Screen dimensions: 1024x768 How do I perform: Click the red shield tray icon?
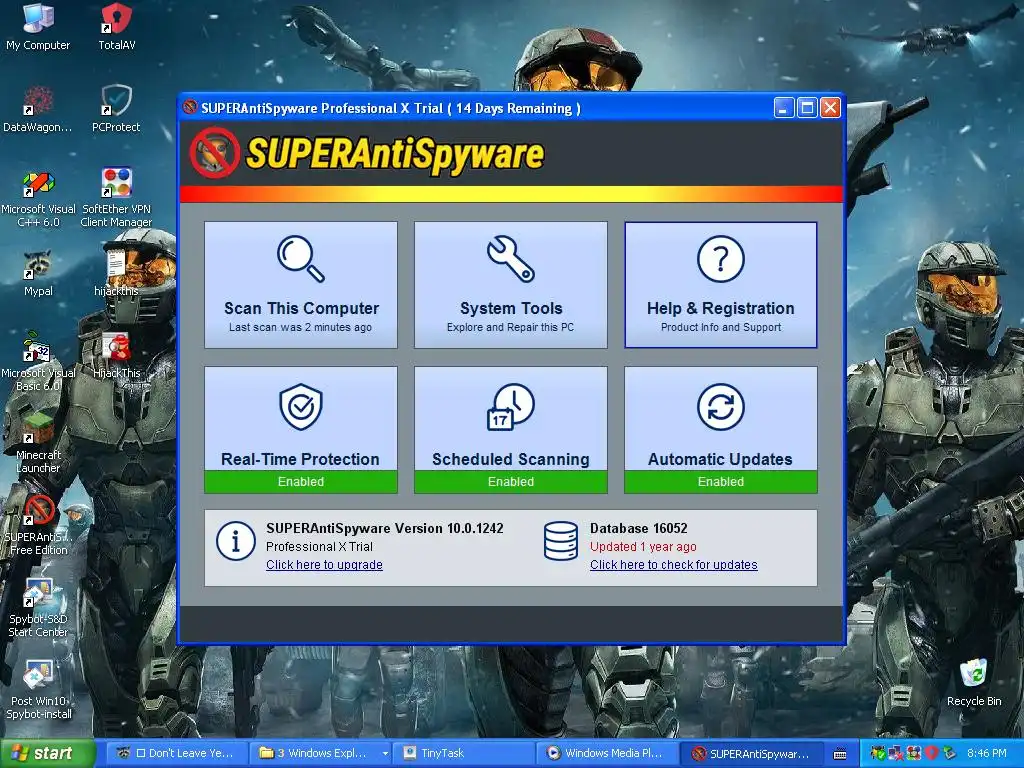click(932, 753)
